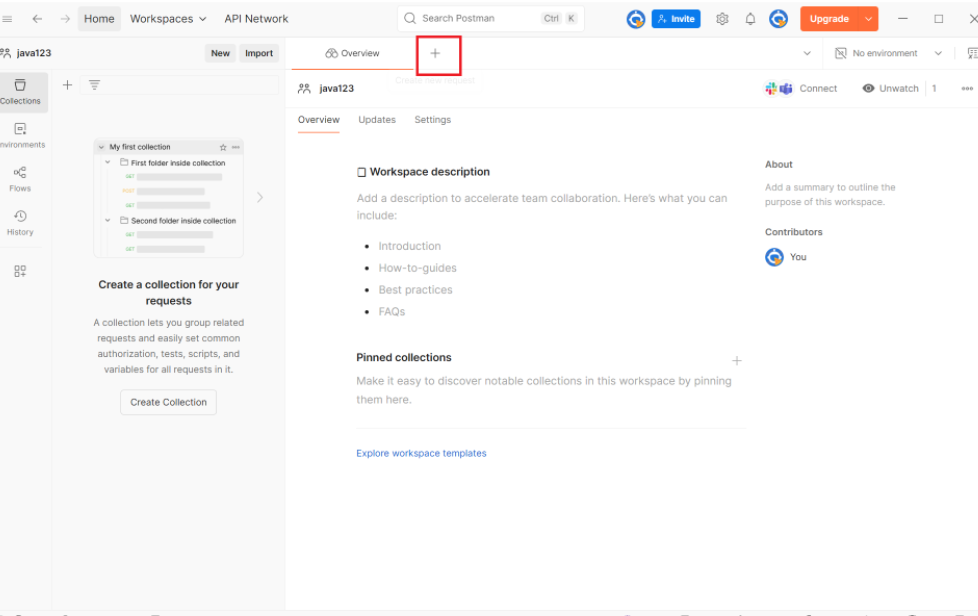Select the Overview request tab
This screenshot has width=978, height=616.
(x=352, y=53)
